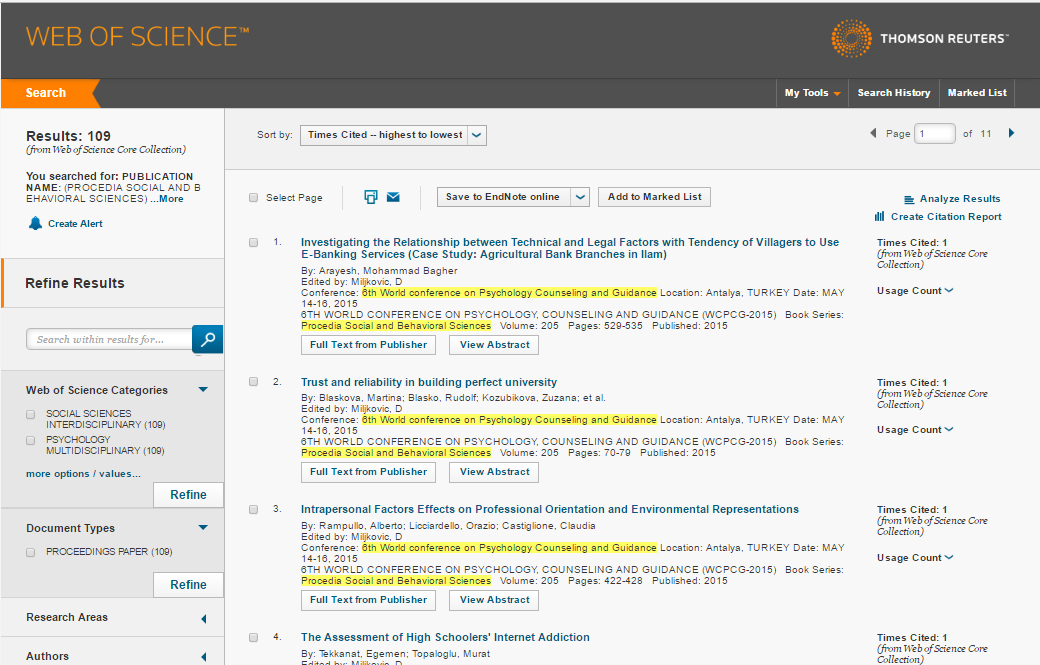Image resolution: width=1040 pixels, height=665 pixels.
Task: Expand the Authors section
Action: 204,657
